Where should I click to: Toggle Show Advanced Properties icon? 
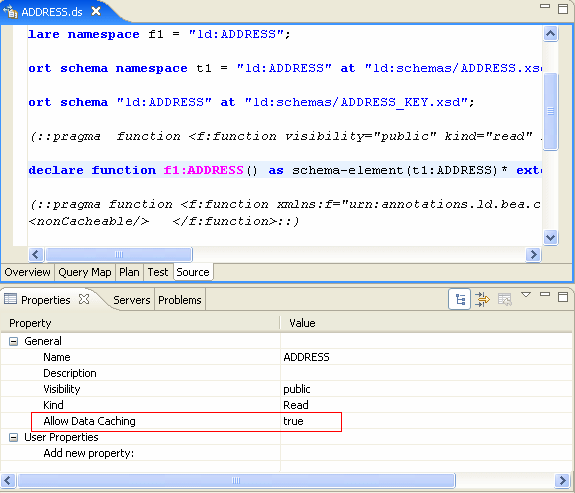pyautogui.click(x=482, y=299)
